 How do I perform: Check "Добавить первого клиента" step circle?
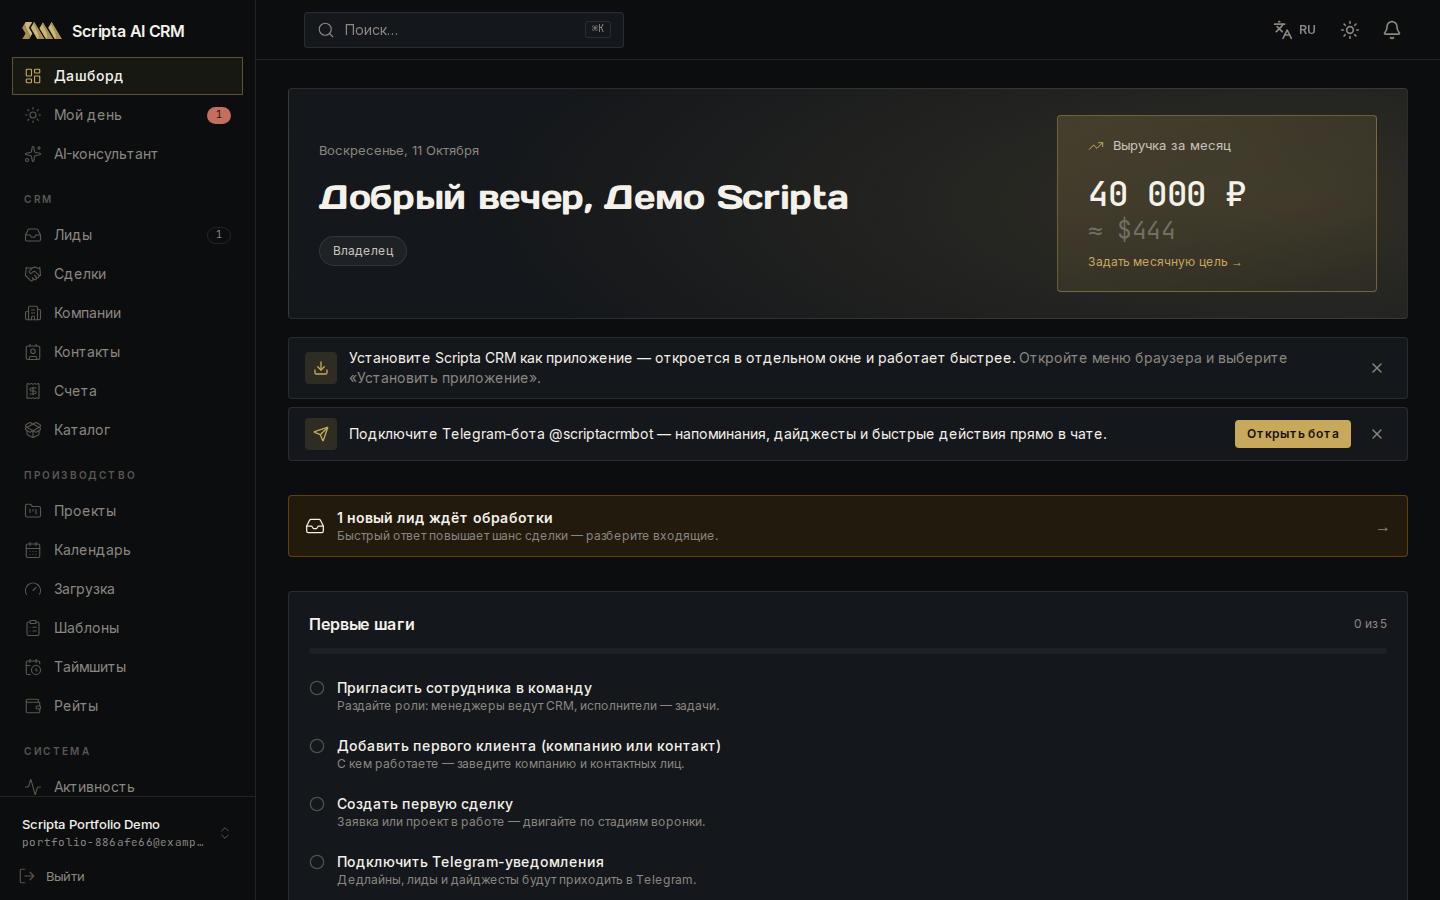317,746
